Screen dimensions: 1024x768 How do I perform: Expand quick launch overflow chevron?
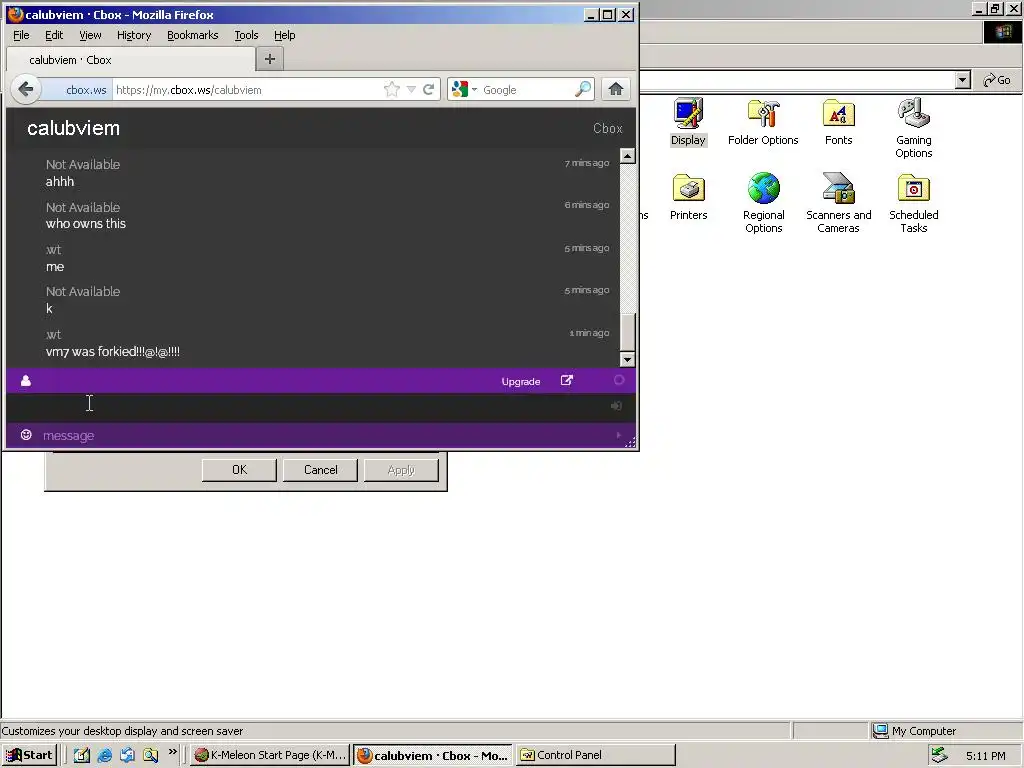click(x=172, y=752)
